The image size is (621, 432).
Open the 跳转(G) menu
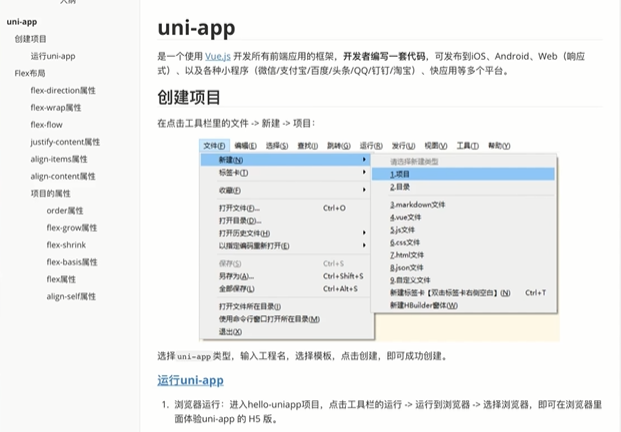339,146
